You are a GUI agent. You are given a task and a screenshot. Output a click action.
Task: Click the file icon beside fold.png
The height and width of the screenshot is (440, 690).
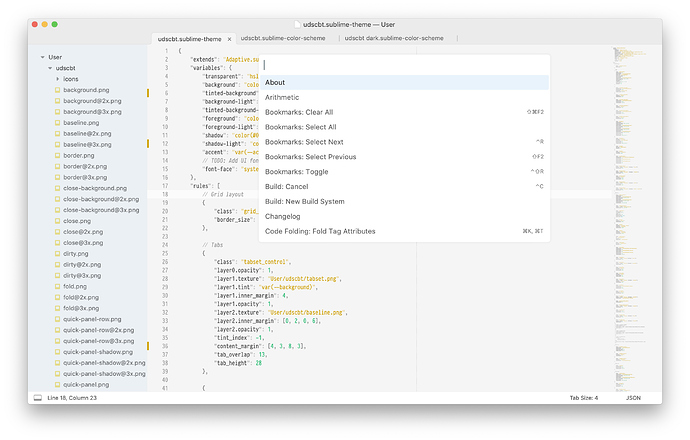coord(57,286)
